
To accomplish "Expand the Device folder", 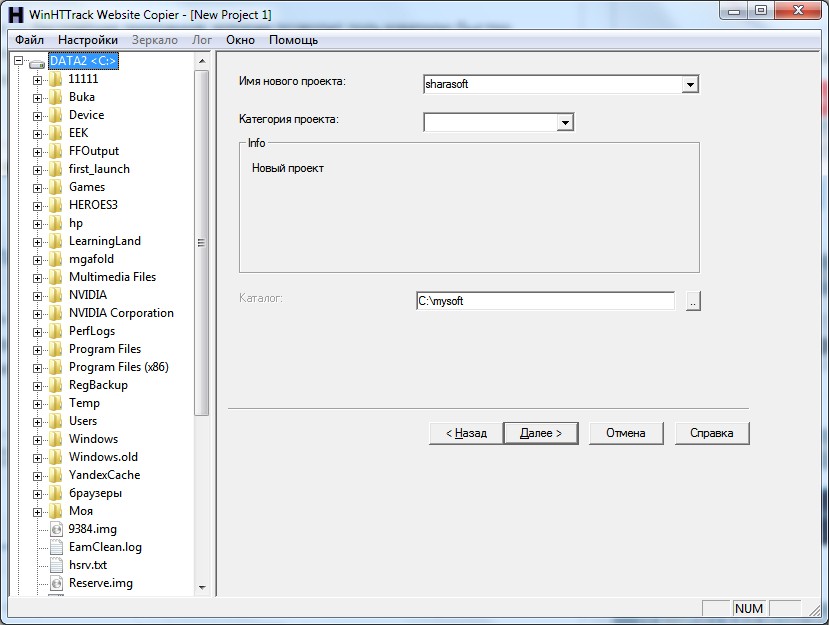I will coord(37,116).
